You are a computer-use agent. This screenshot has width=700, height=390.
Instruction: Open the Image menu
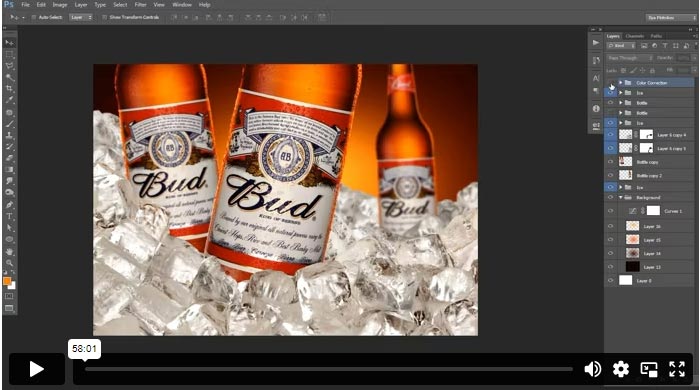(x=60, y=5)
